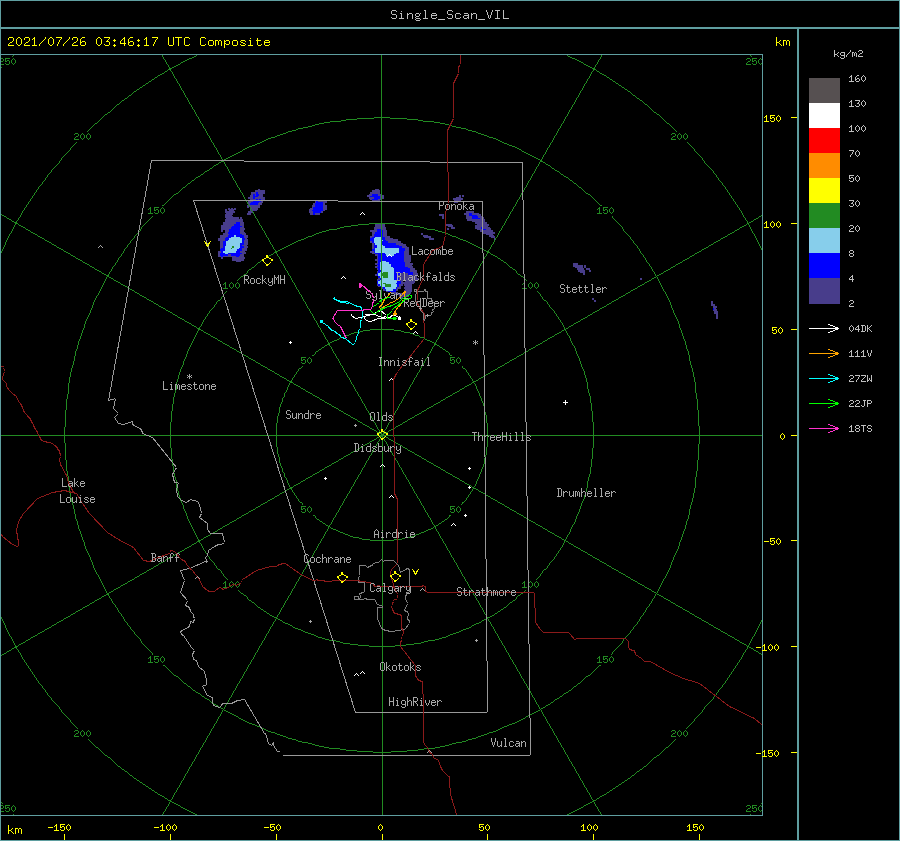Click the orange 111V track arrow in legend
The height and width of the screenshot is (841, 900).
click(x=824, y=354)
